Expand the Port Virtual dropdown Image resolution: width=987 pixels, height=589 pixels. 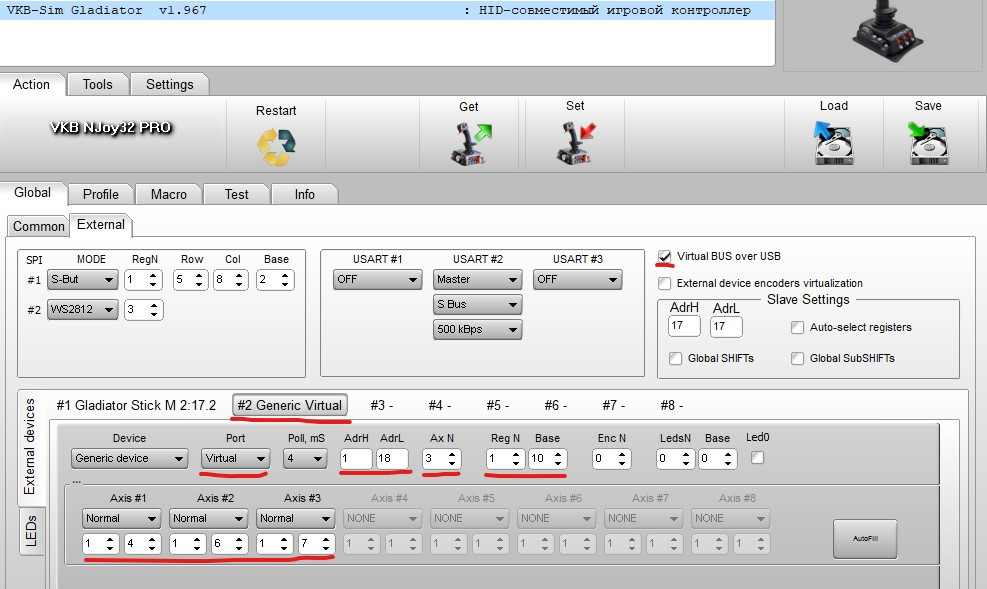point(235,458)
